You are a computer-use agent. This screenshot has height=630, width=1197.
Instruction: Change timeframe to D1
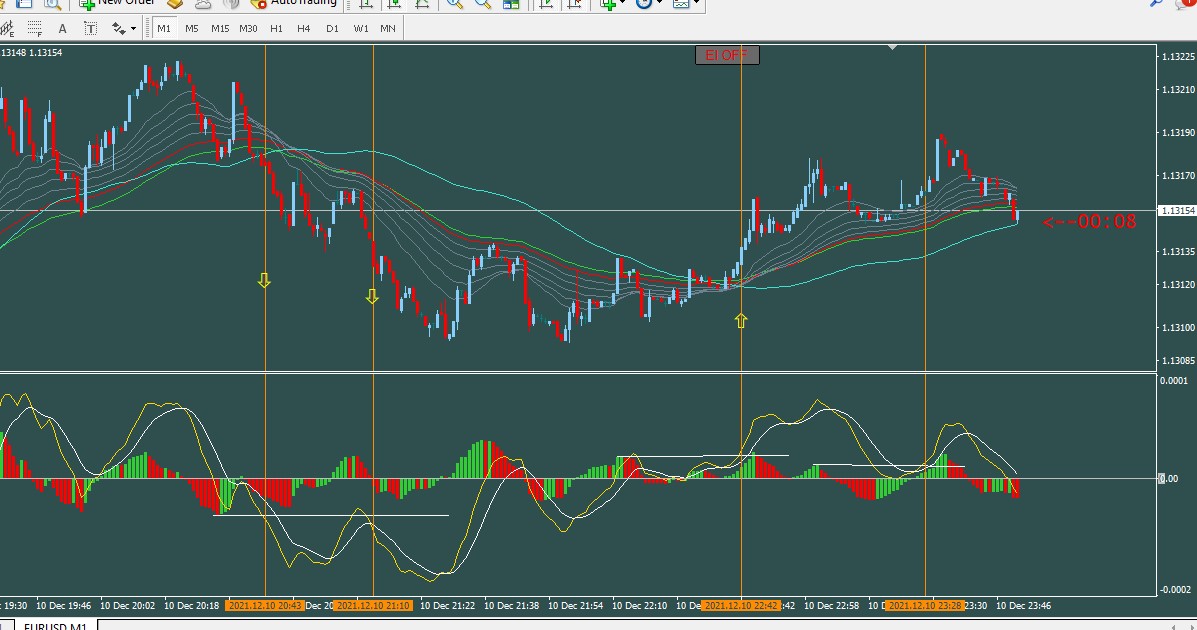(x=332, y=28)
